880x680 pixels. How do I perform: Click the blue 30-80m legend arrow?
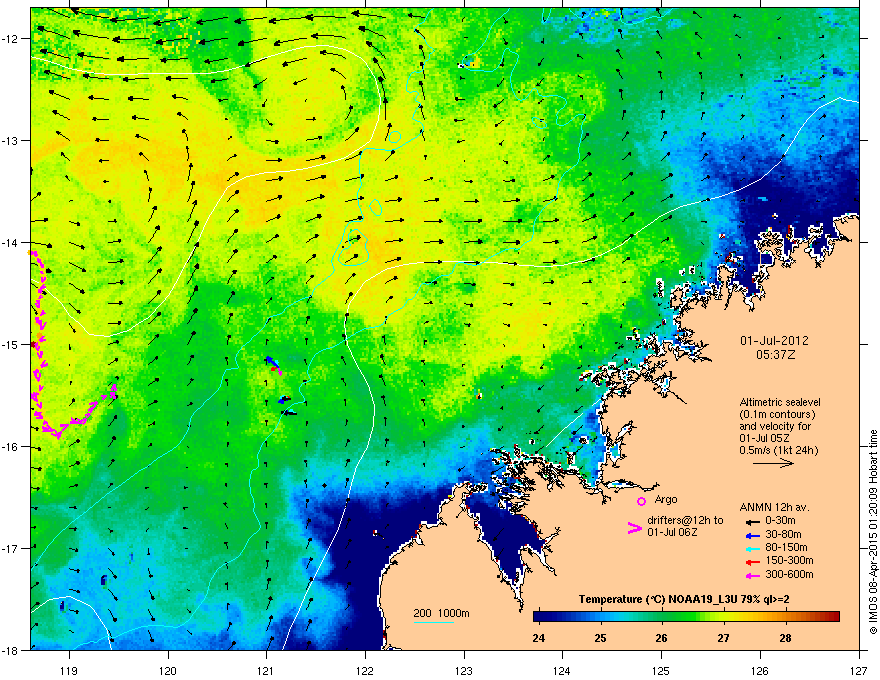753,535
